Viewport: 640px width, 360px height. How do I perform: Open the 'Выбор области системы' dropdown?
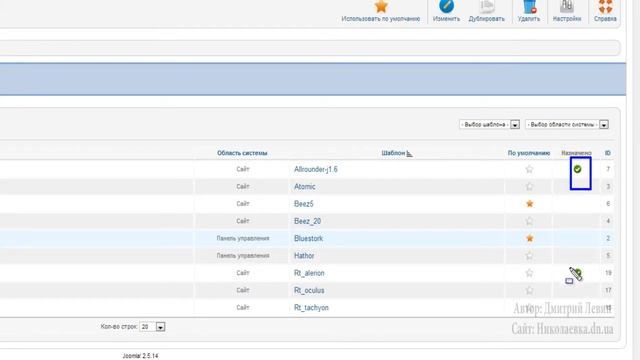567,124
